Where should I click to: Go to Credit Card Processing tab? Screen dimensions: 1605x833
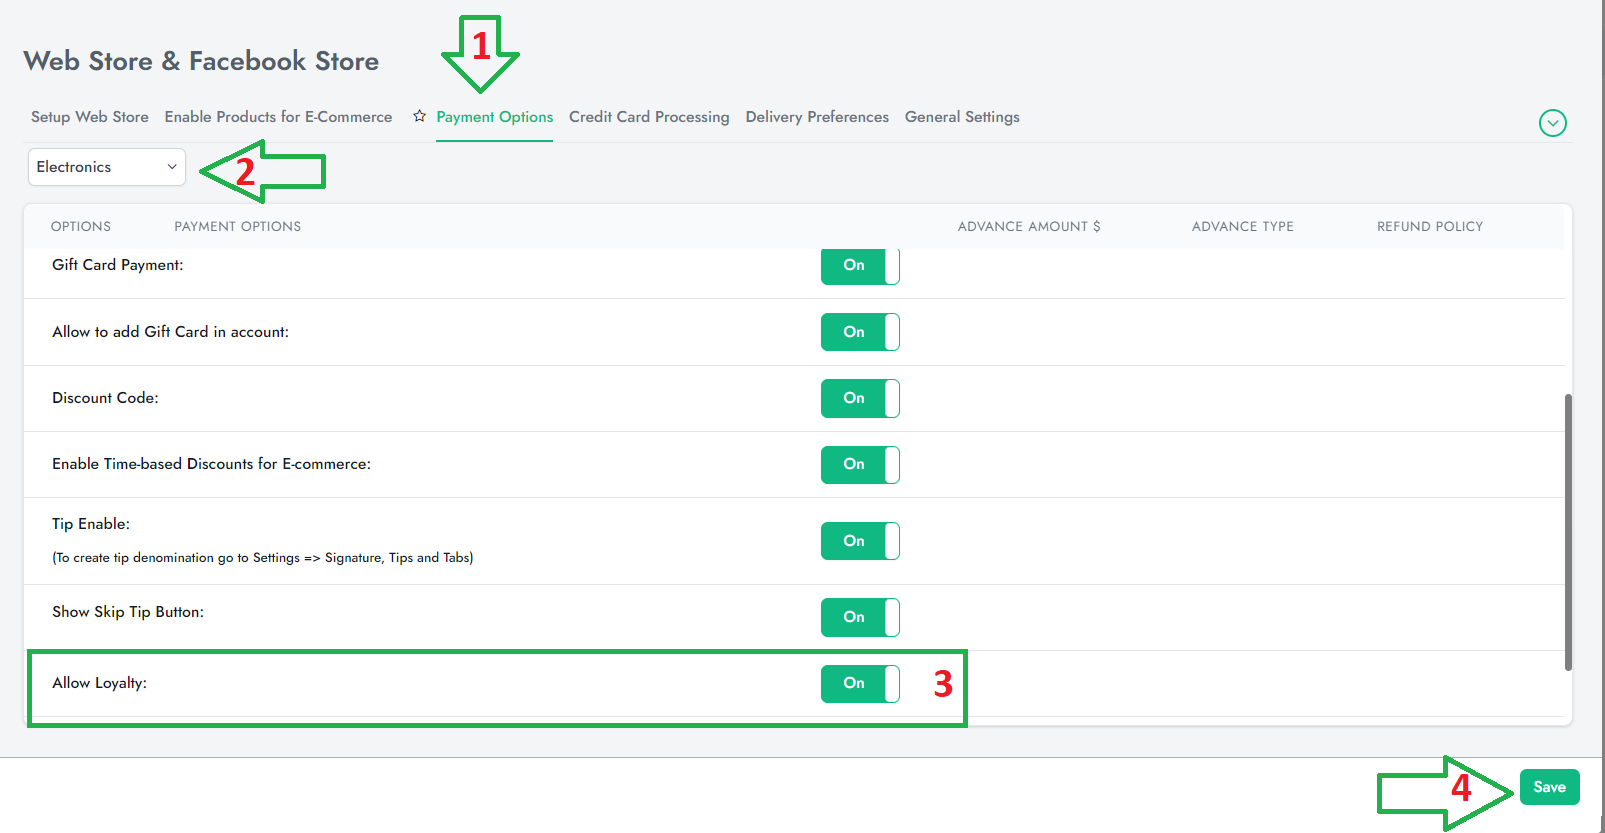pyautogui.click(x=649, y=117)
